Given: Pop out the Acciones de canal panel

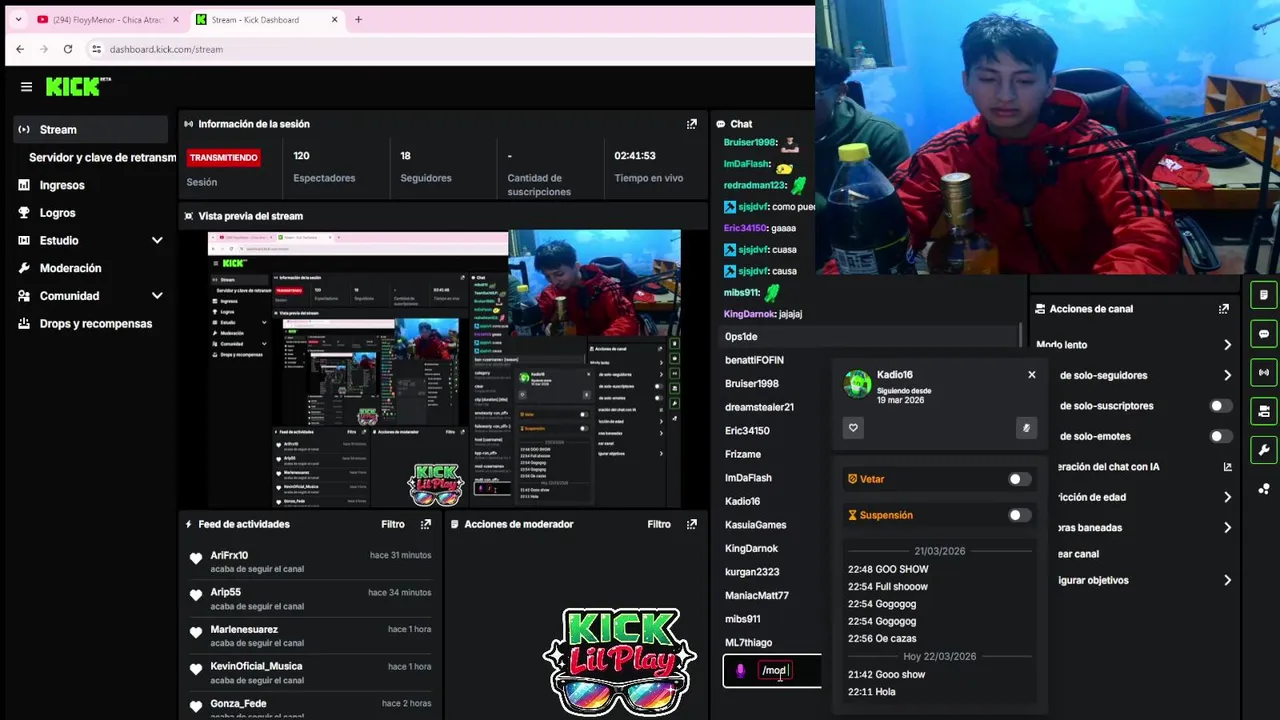Looking at the screenshot, I should pos(1223,309).
